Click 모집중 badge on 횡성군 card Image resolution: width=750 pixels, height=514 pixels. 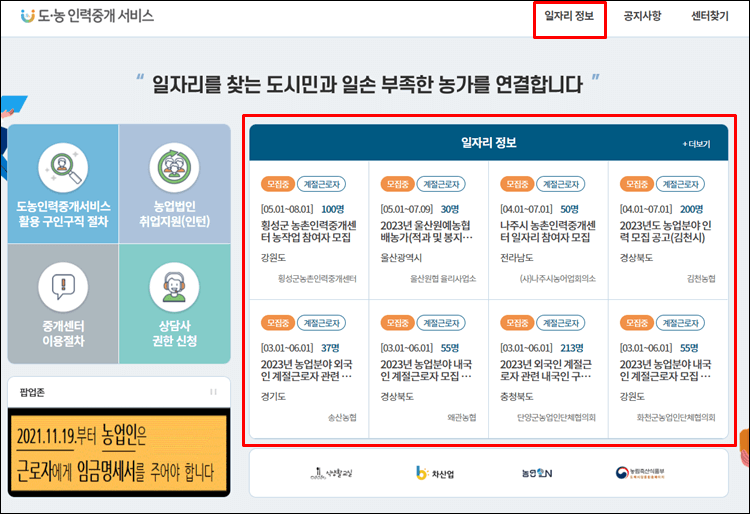point(277,184)
